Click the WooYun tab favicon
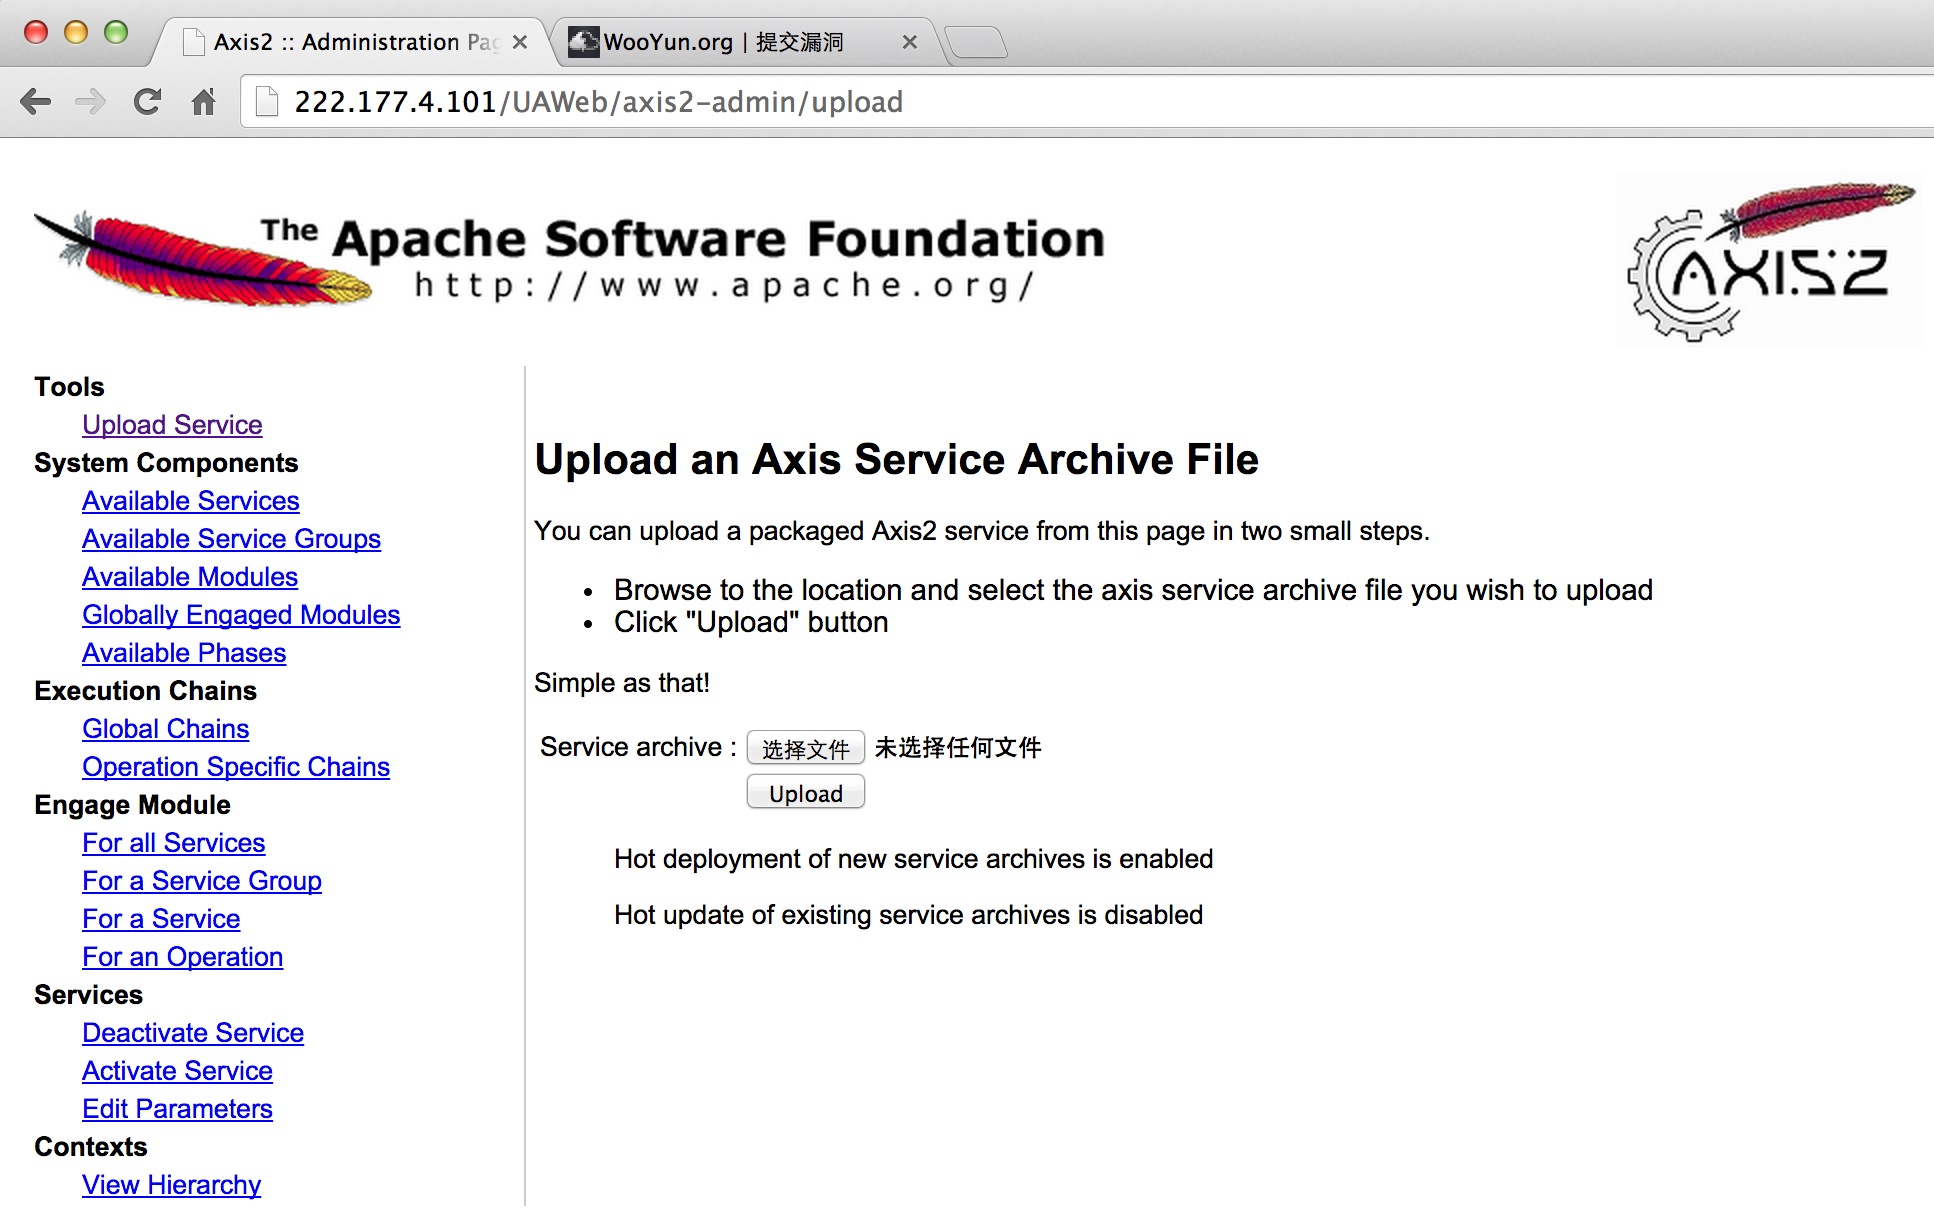Screen dimensions: 1934x1228 pos(583,42)
